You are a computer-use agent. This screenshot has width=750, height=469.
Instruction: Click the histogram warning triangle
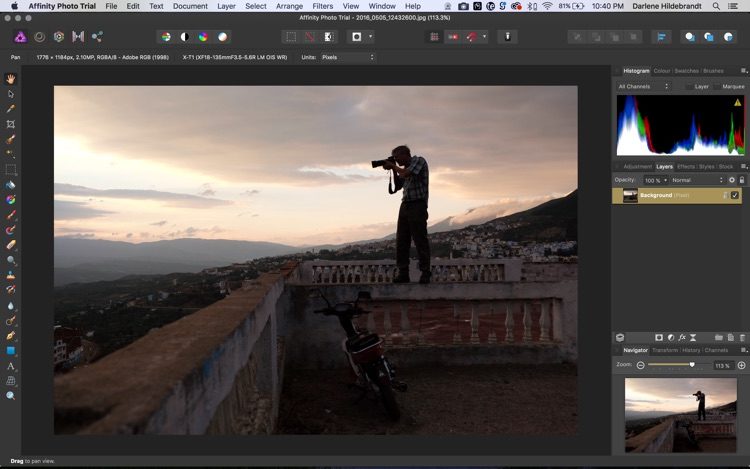(738, 102)
